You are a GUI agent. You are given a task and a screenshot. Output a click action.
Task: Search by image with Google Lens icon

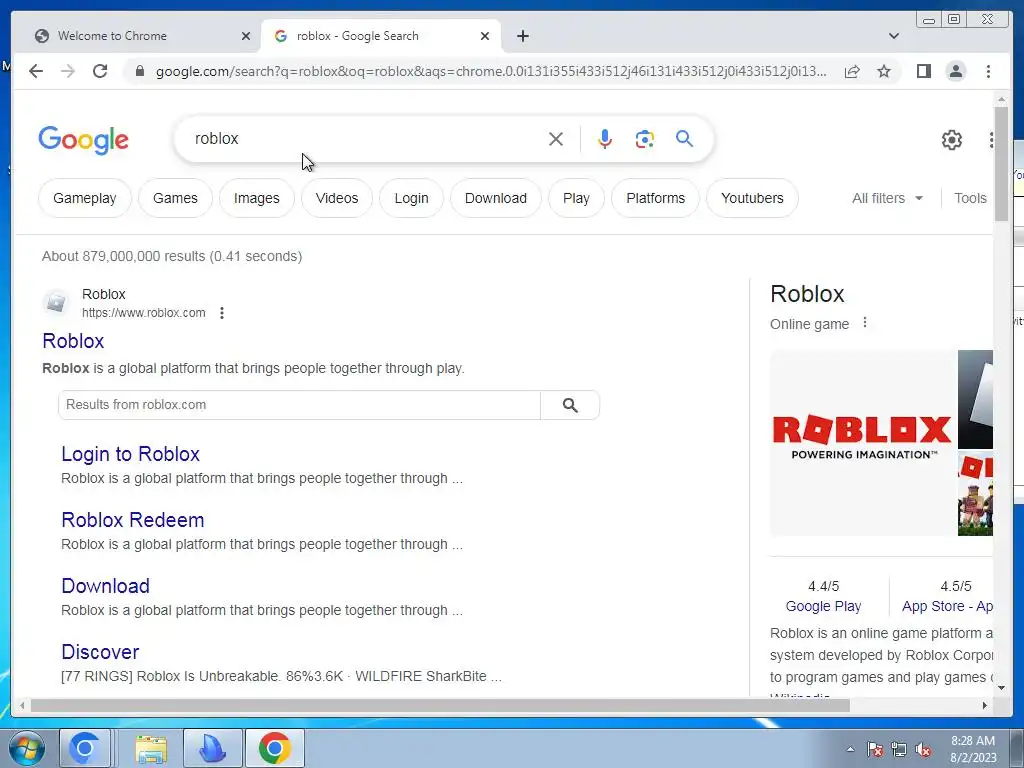click(x=645, y=138)
